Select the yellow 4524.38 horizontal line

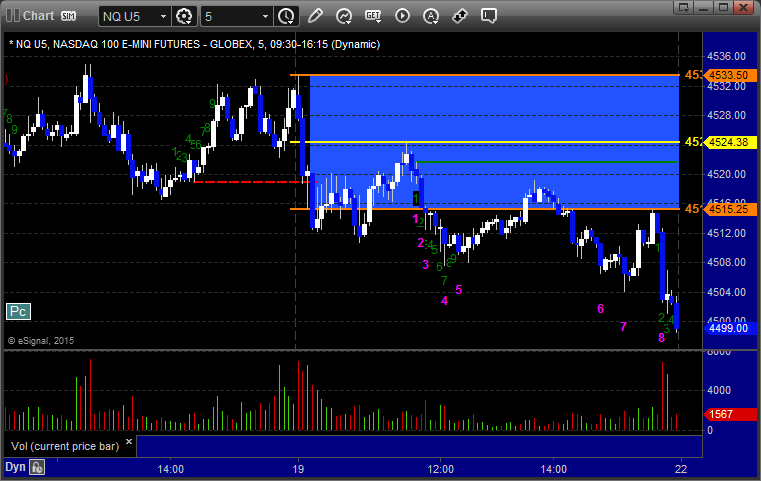(x=484, y=142)
